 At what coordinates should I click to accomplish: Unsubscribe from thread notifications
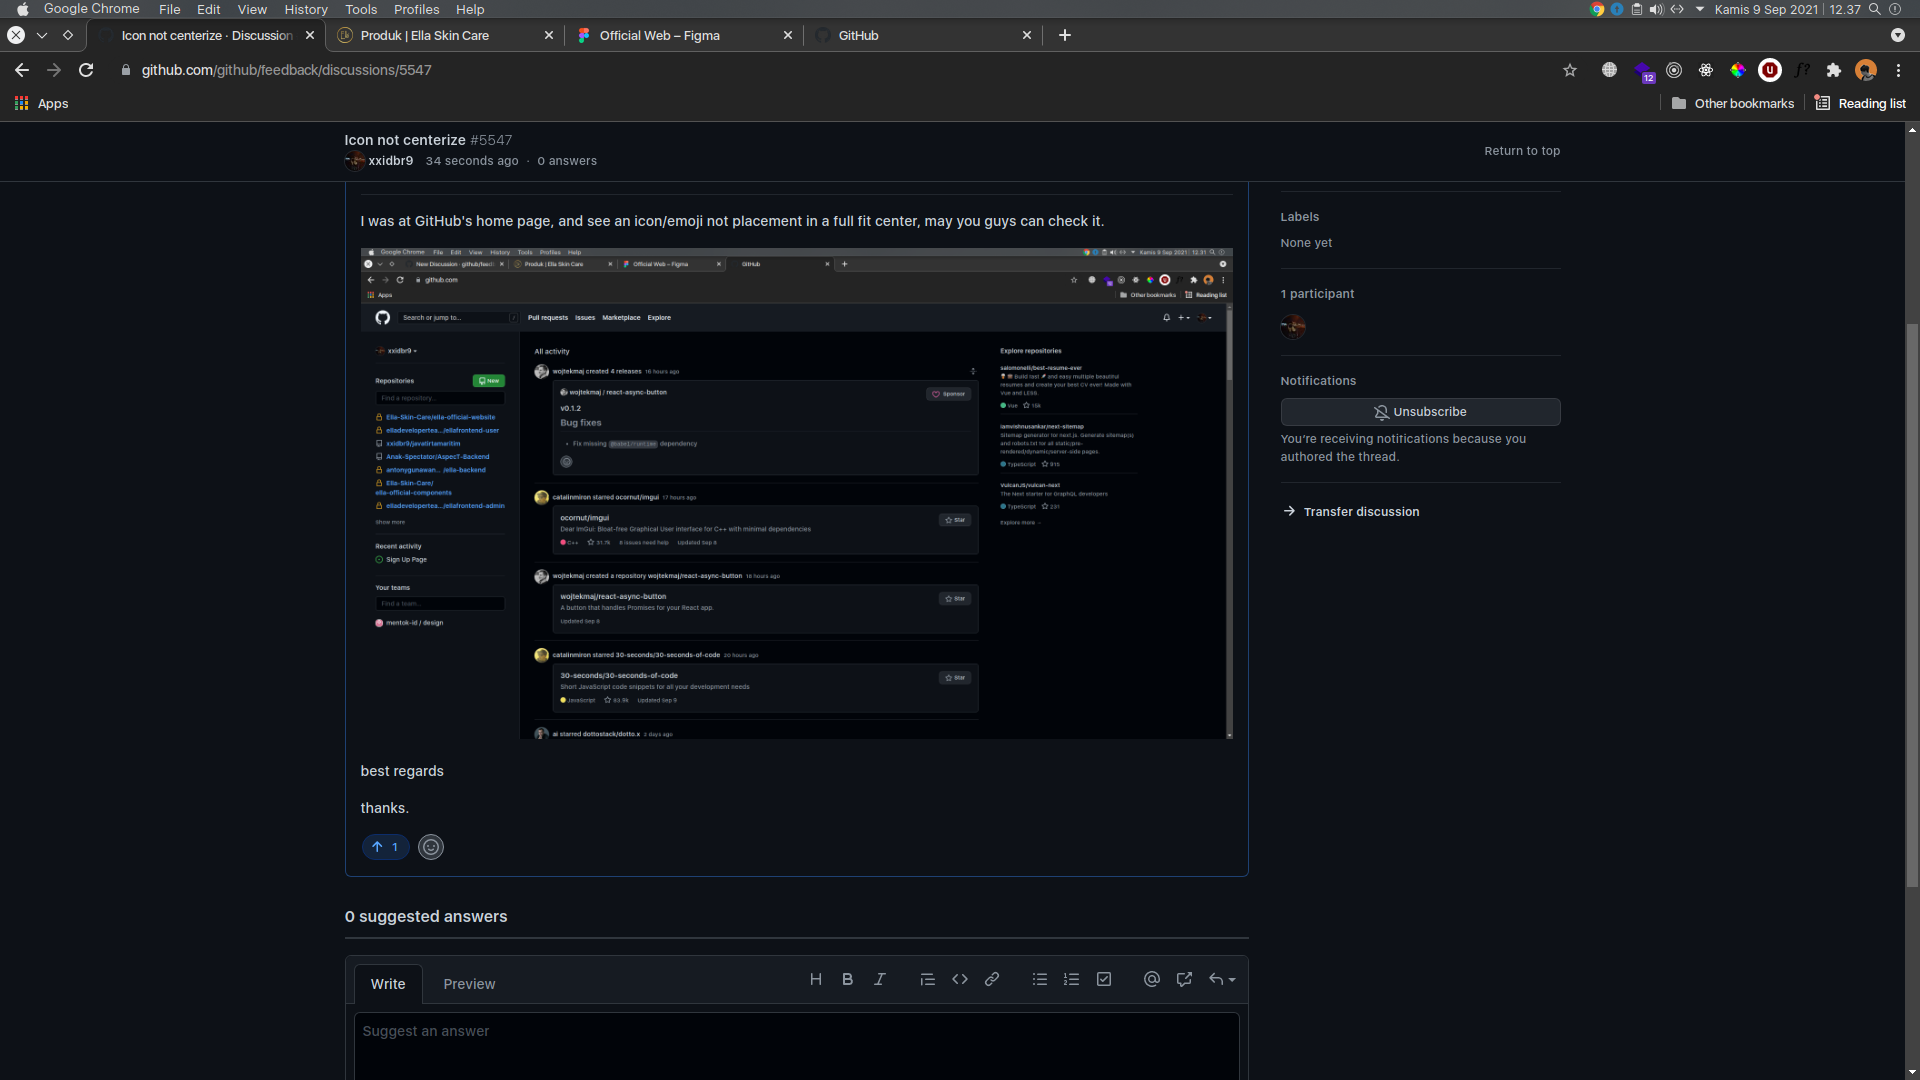tap(1419, 412)
